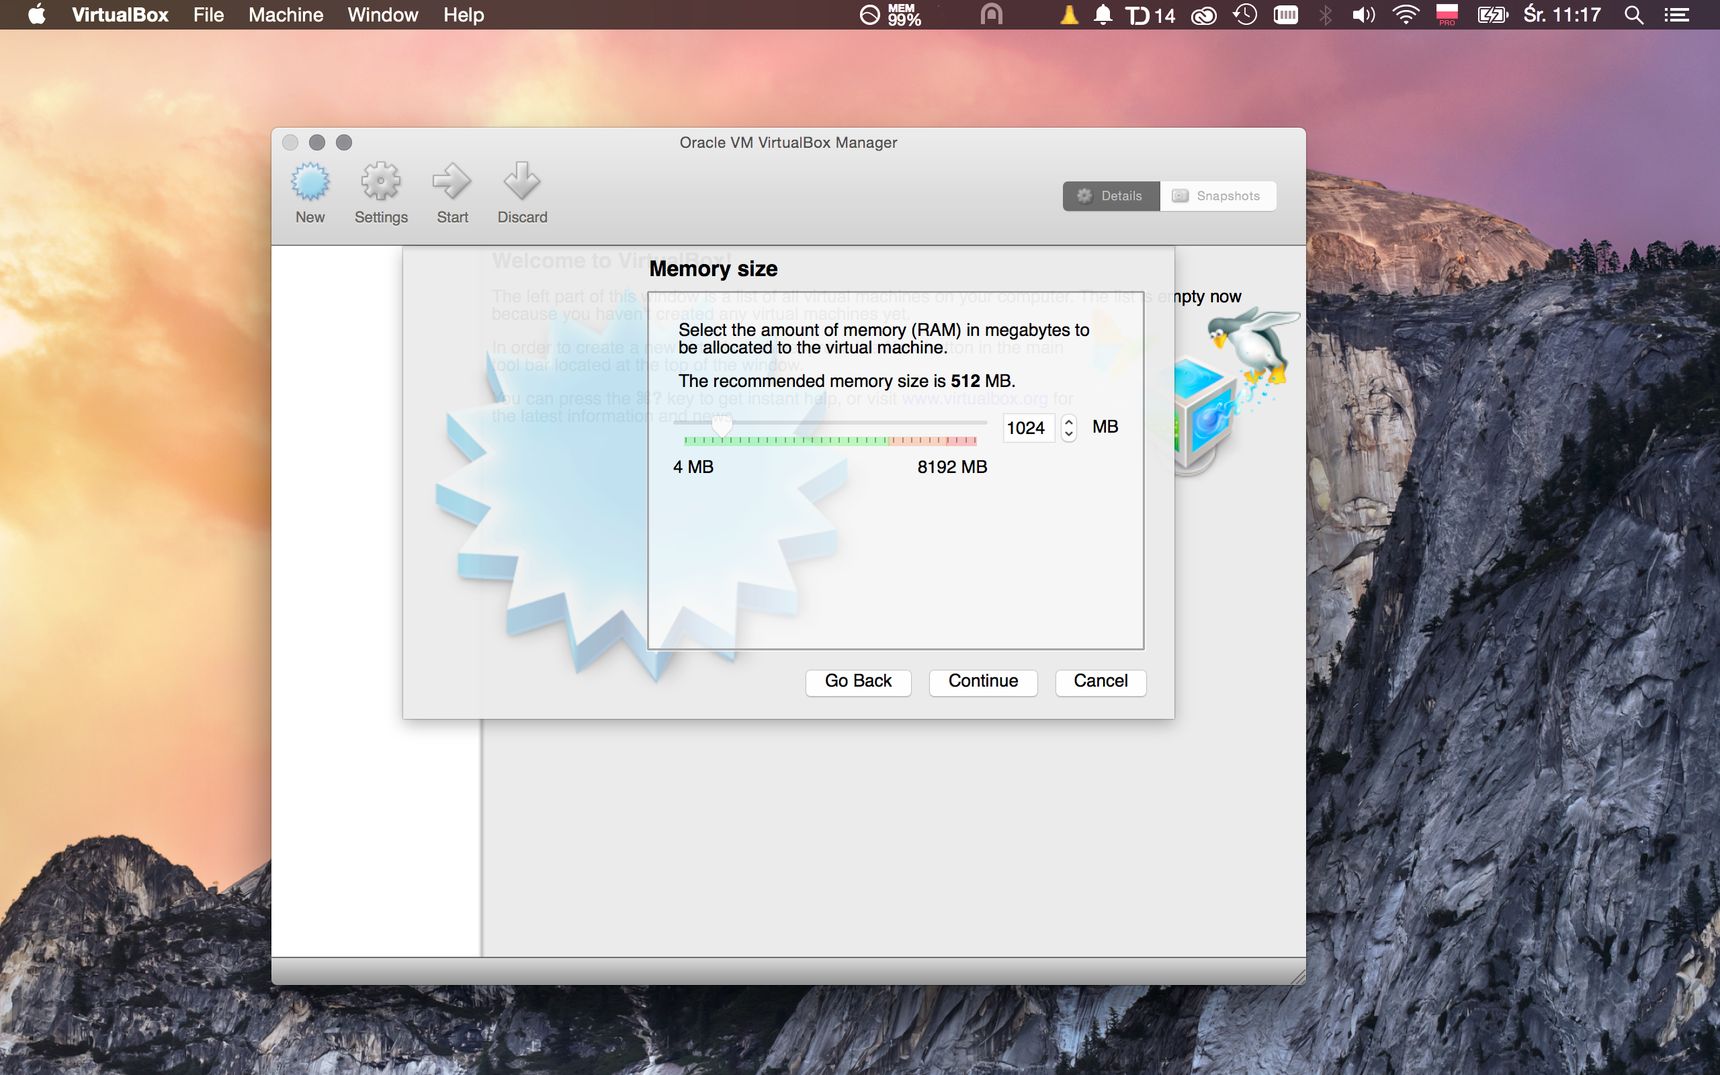Viewport: 1720px width, 1075px height.
Task: Open the File menu
Action: click(x=208, y=15)
